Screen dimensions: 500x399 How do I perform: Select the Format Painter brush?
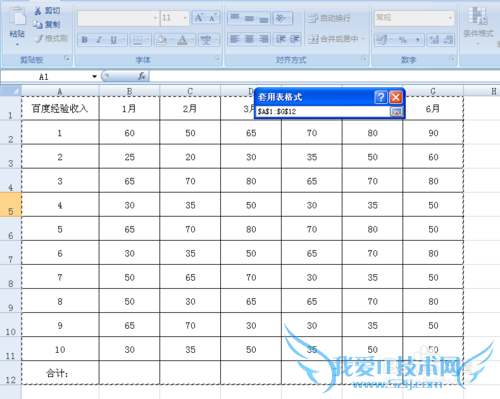(51, 39)
